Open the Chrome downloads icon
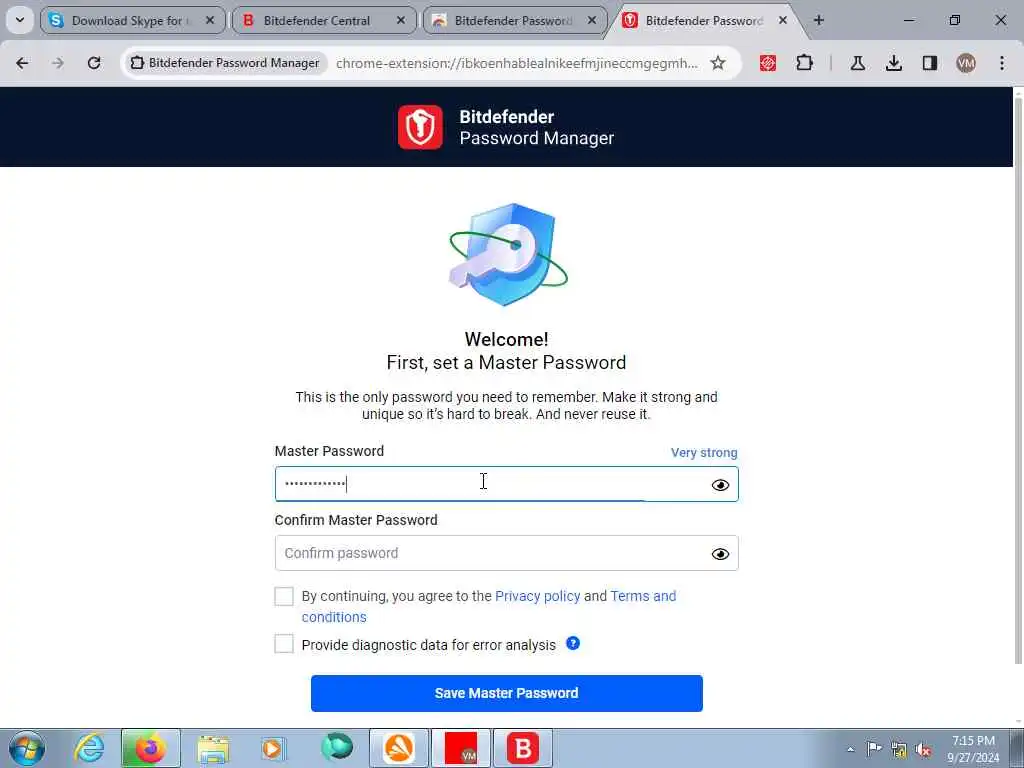This screenshot has width=1024, height=768. tap(894, 63)
